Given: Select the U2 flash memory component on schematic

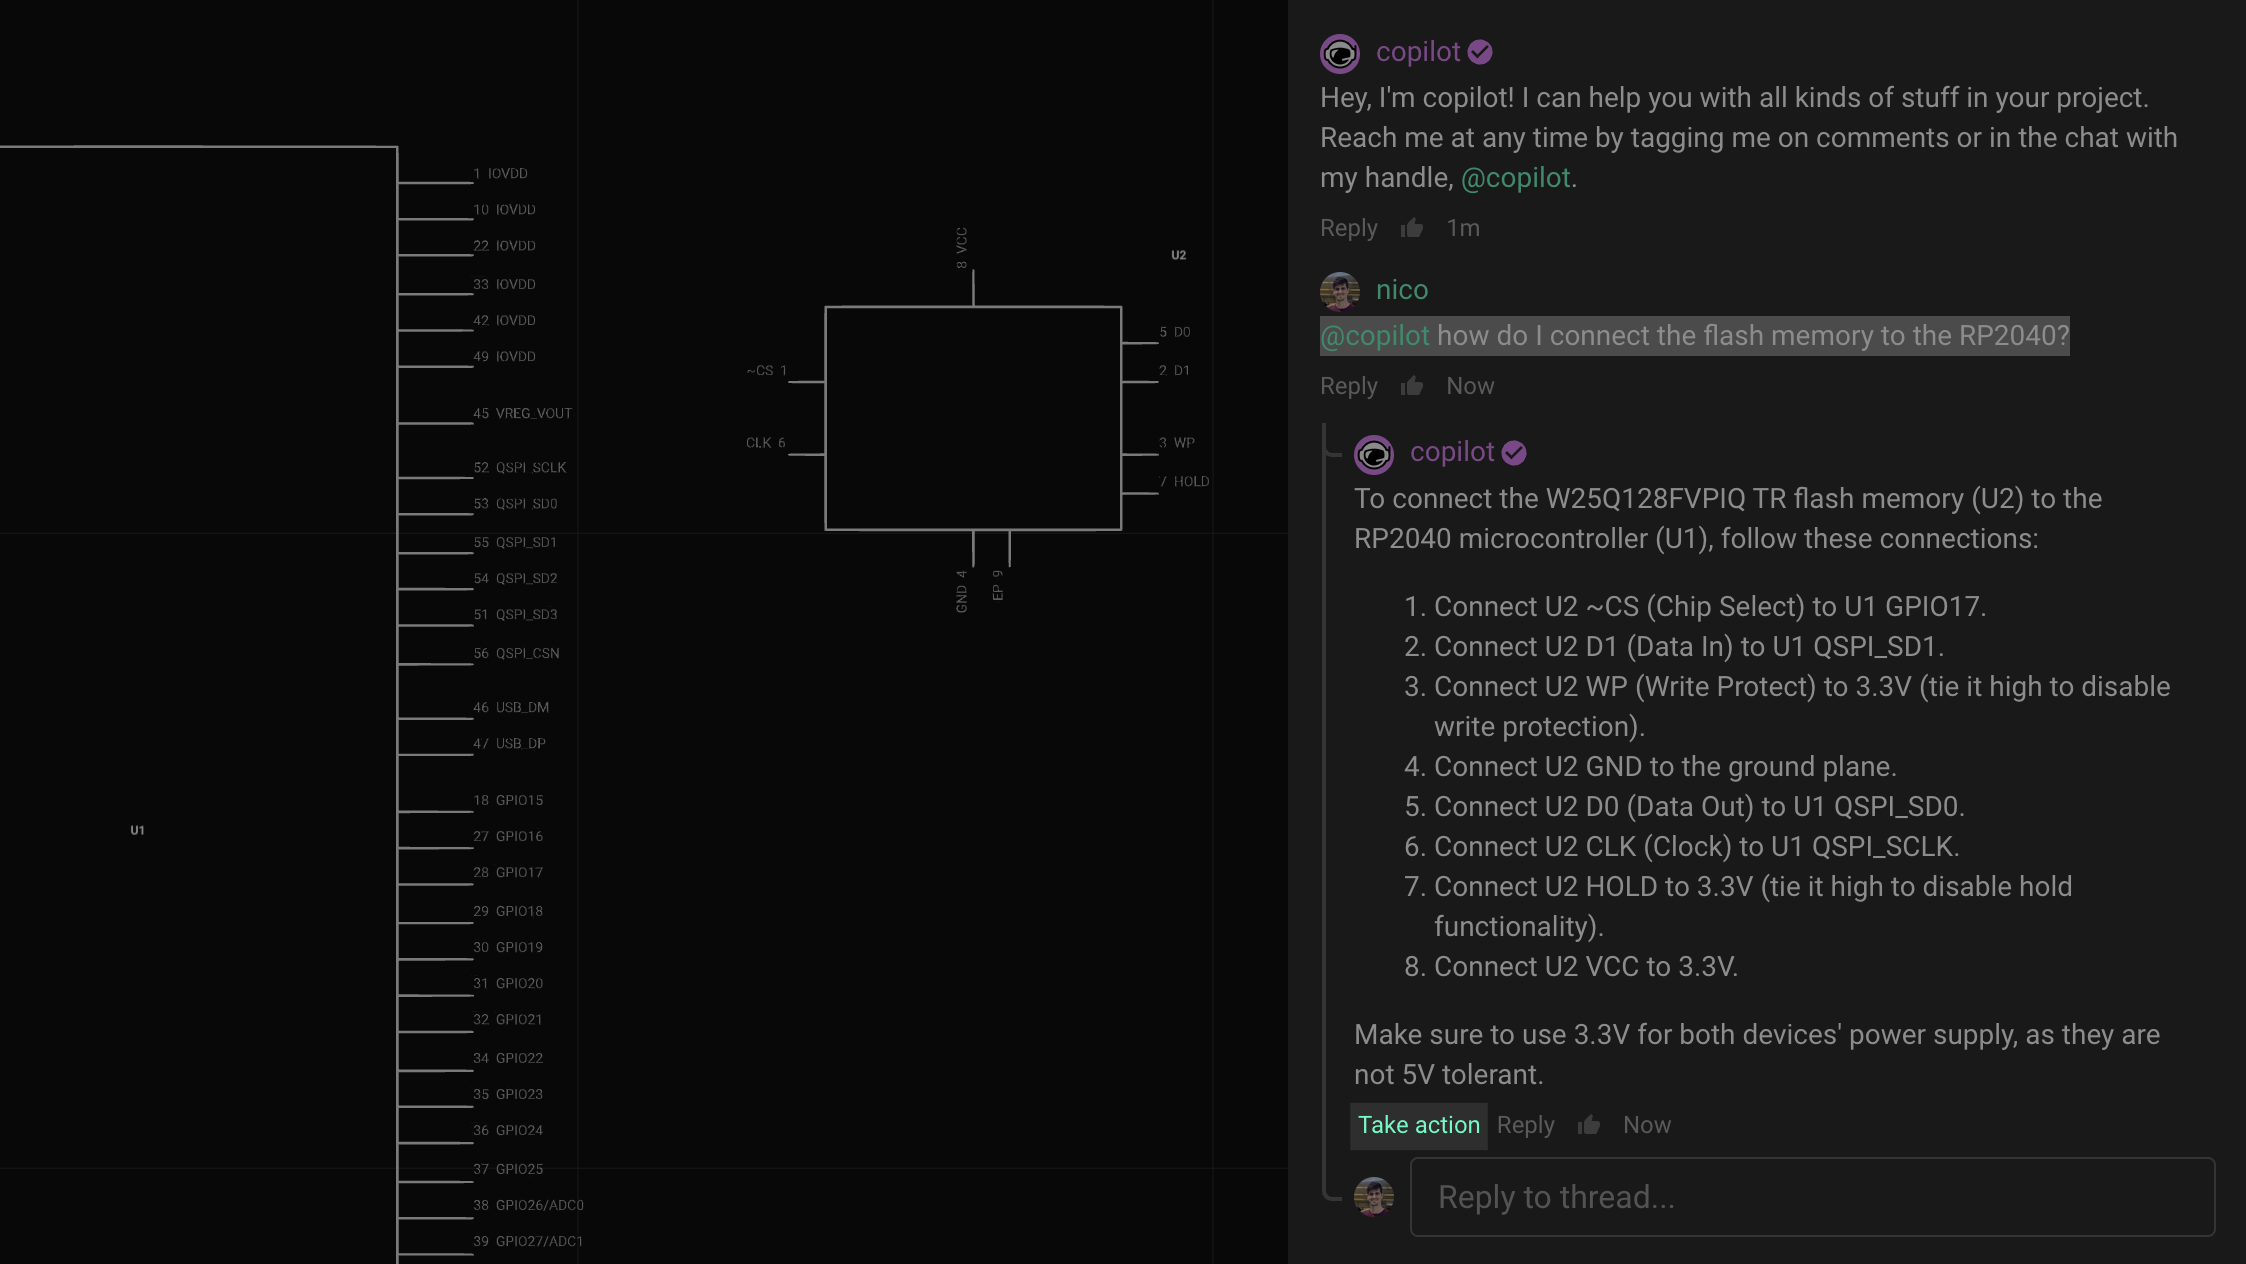Looking at the screenshot, I should coord(972,417).
